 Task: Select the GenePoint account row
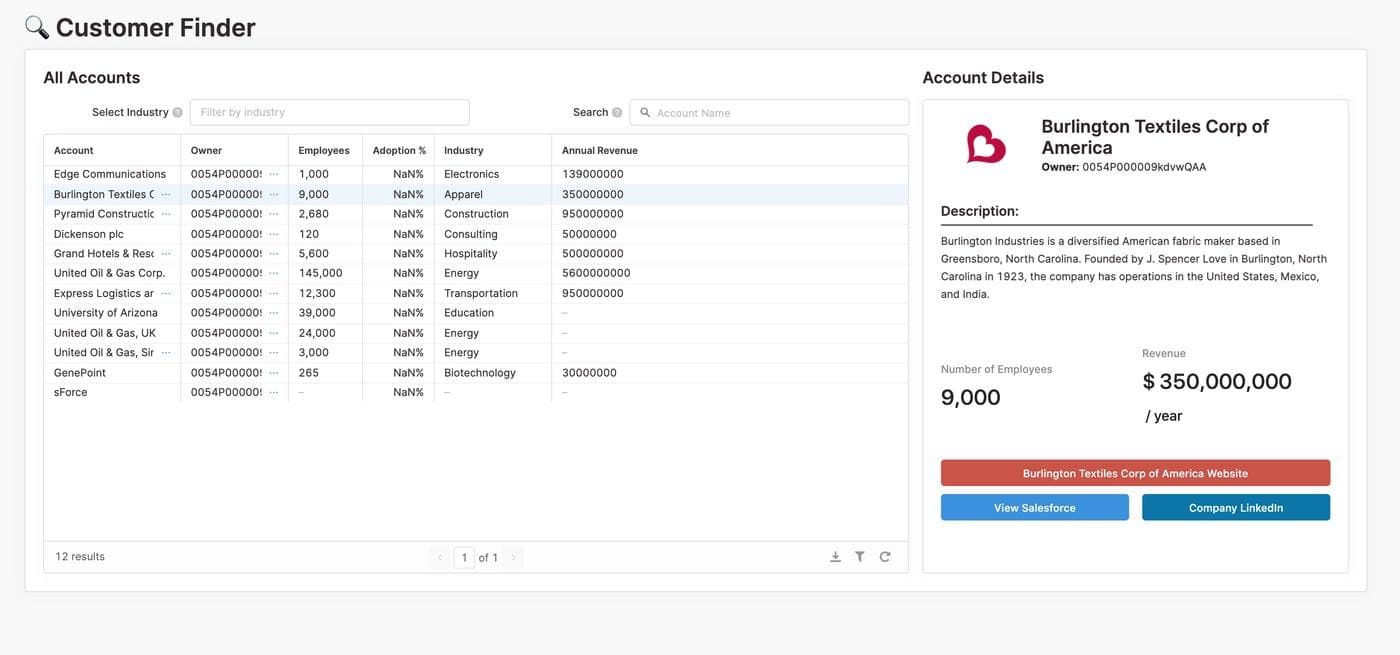[80, 373]
